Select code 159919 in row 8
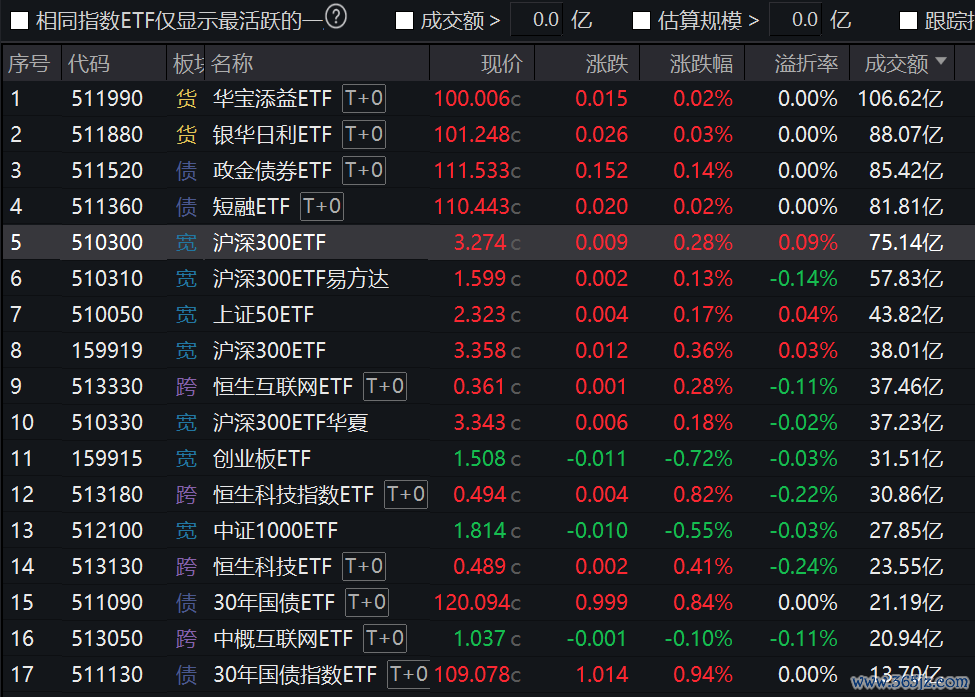 [x=107, y=351]
